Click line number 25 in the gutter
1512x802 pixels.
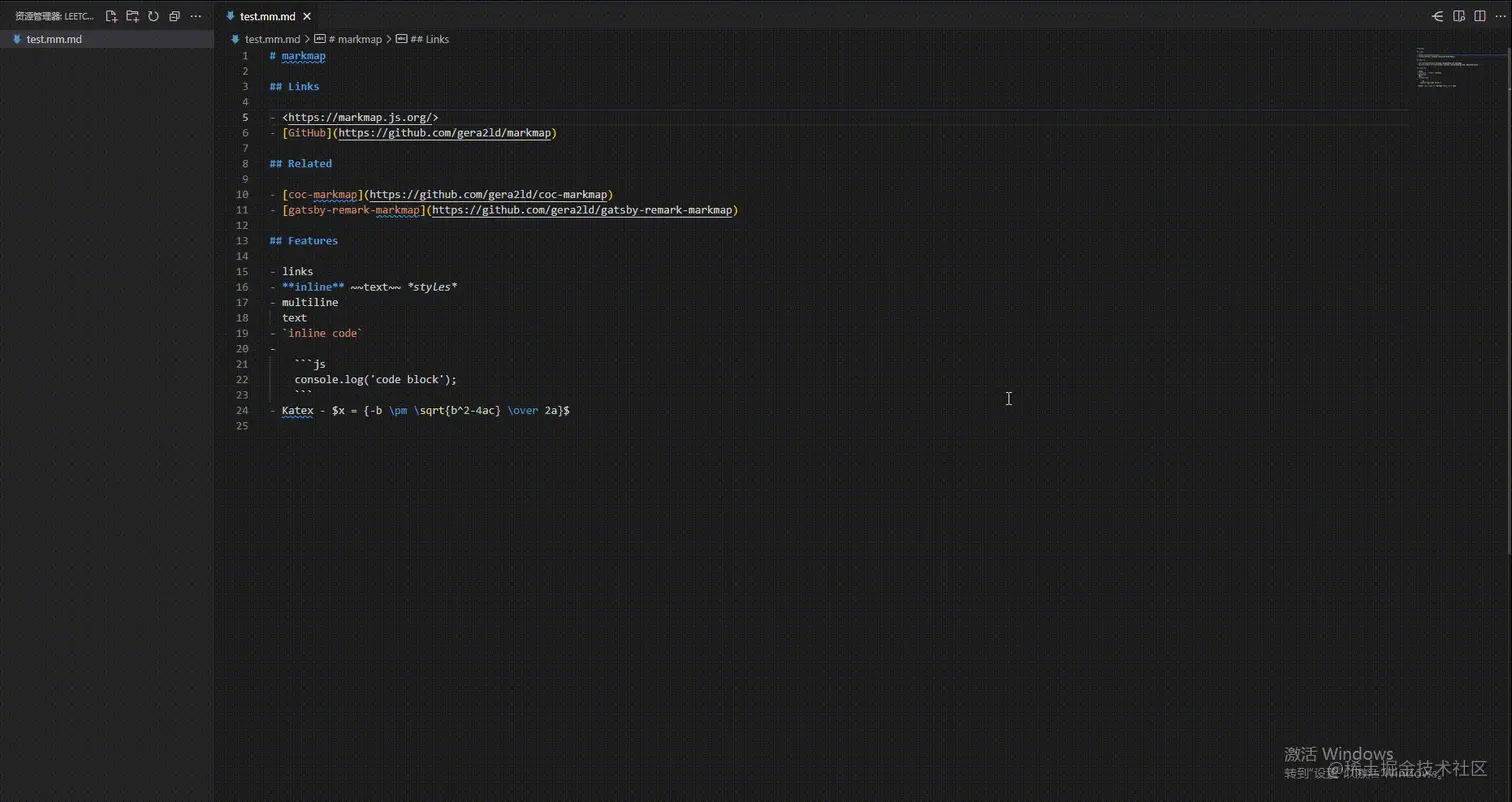[x=242, y=426]
